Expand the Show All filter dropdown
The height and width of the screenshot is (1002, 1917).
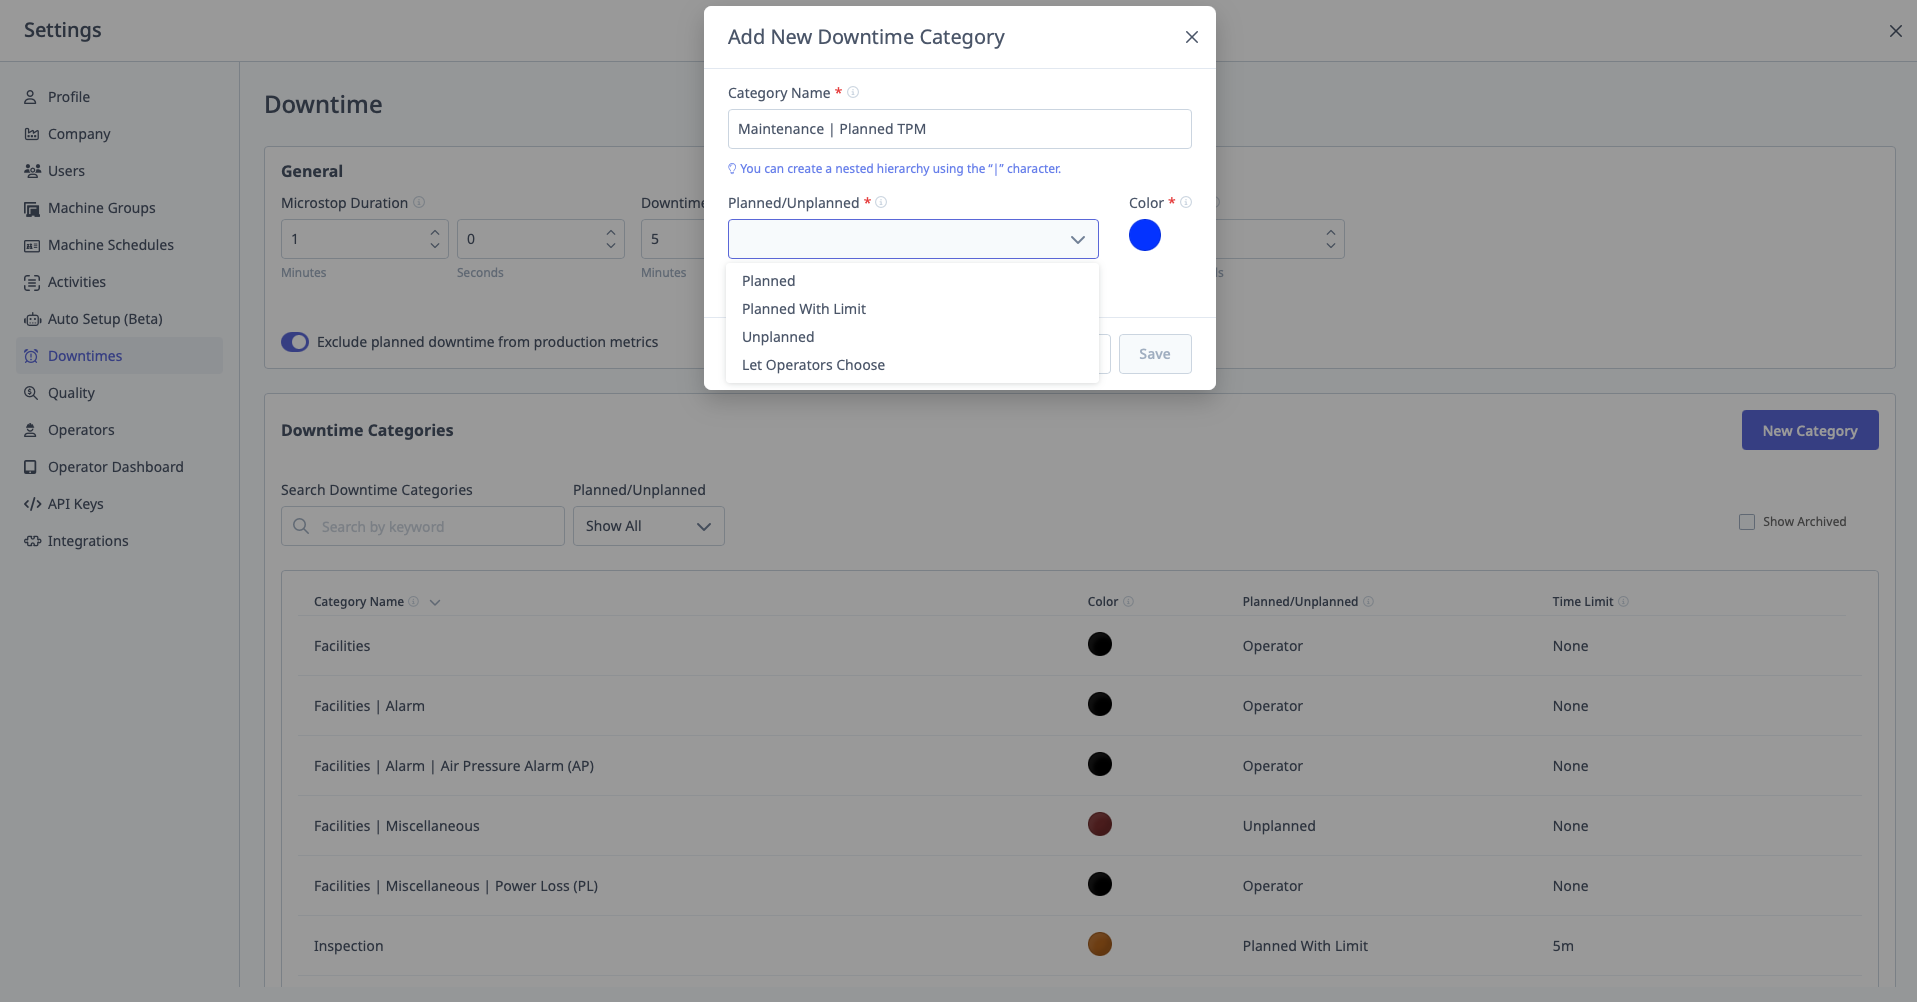click(647, 525)
